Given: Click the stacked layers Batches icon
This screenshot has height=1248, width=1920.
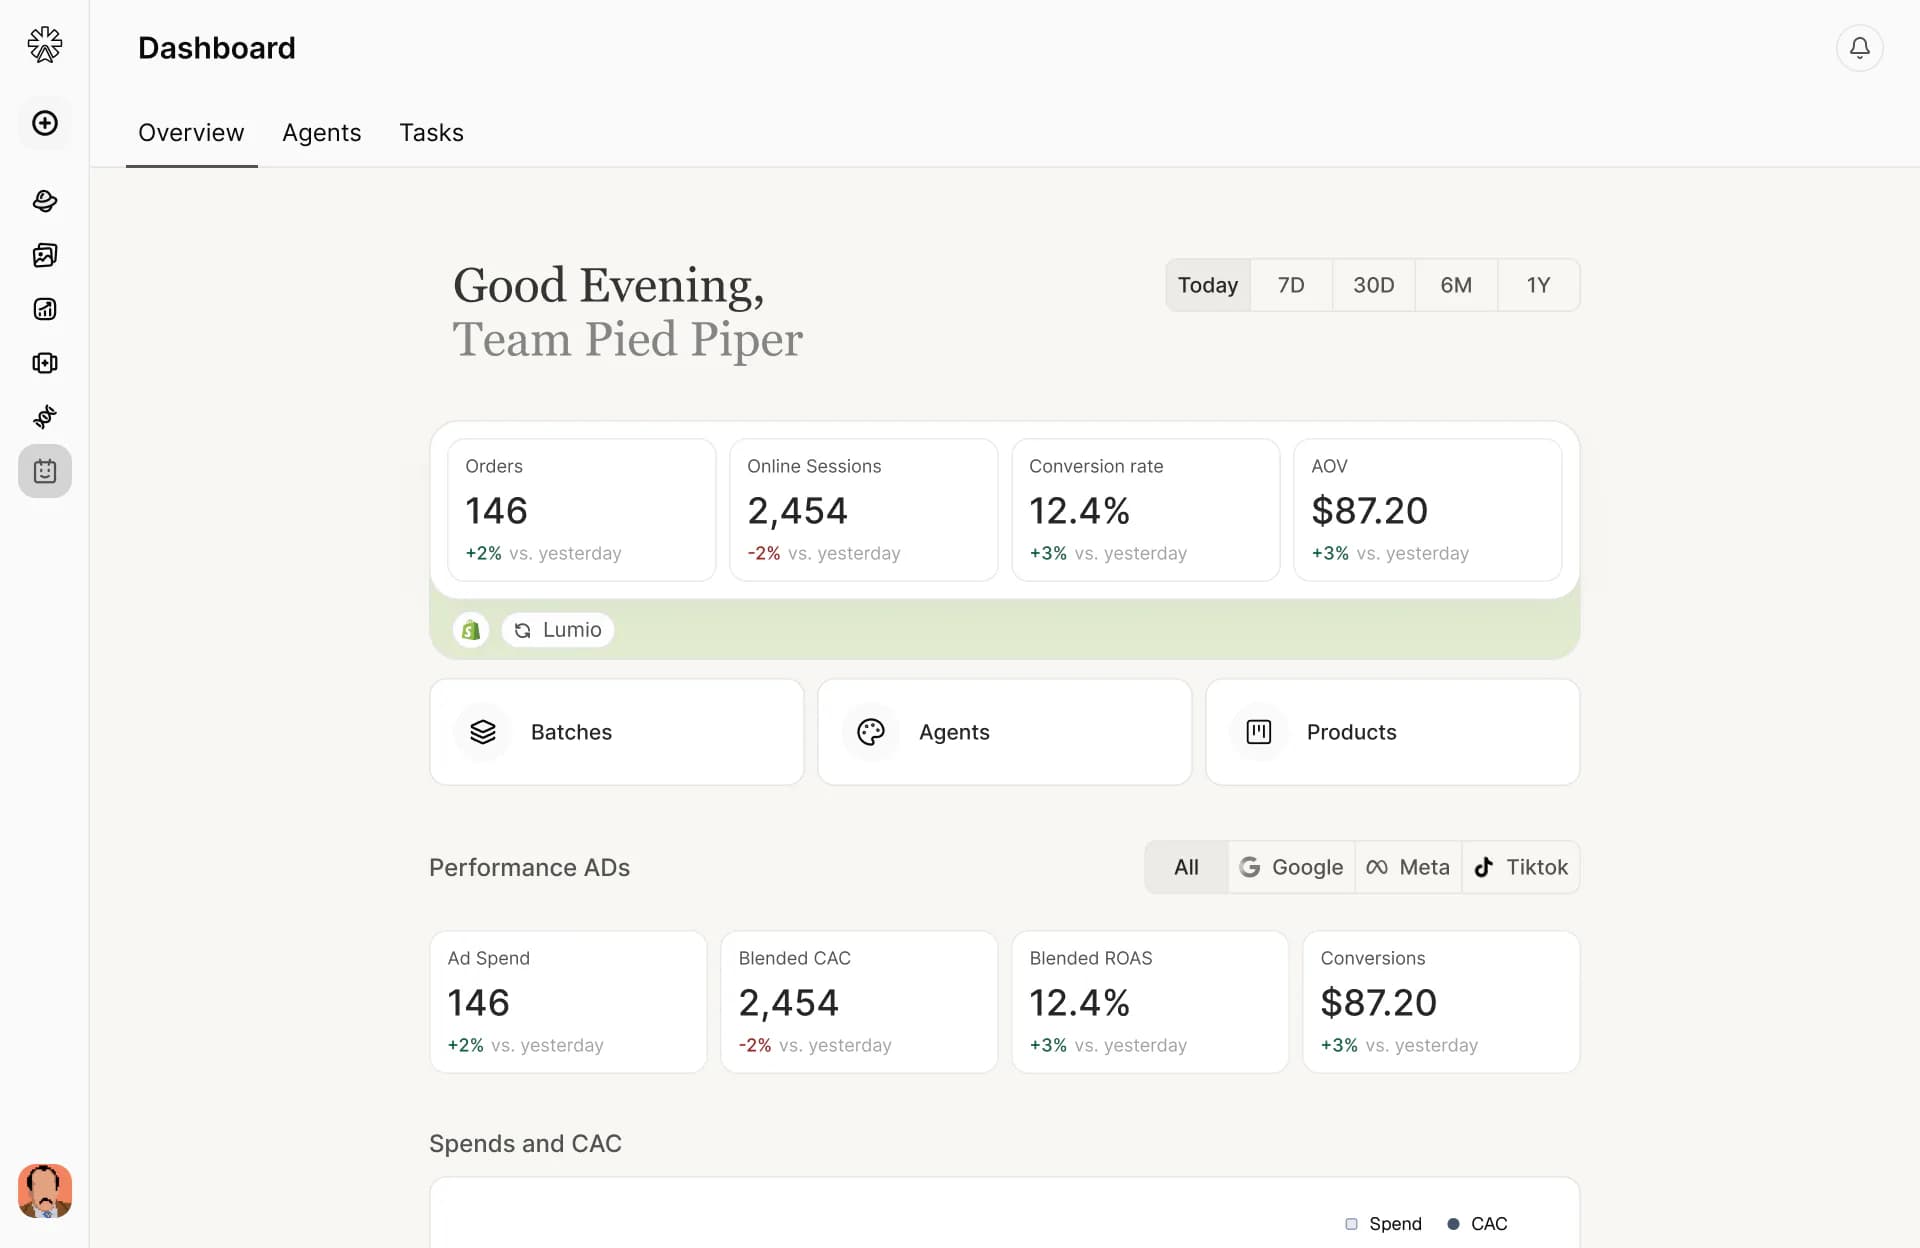Looking at the screenshot, I should coord(483,732).
